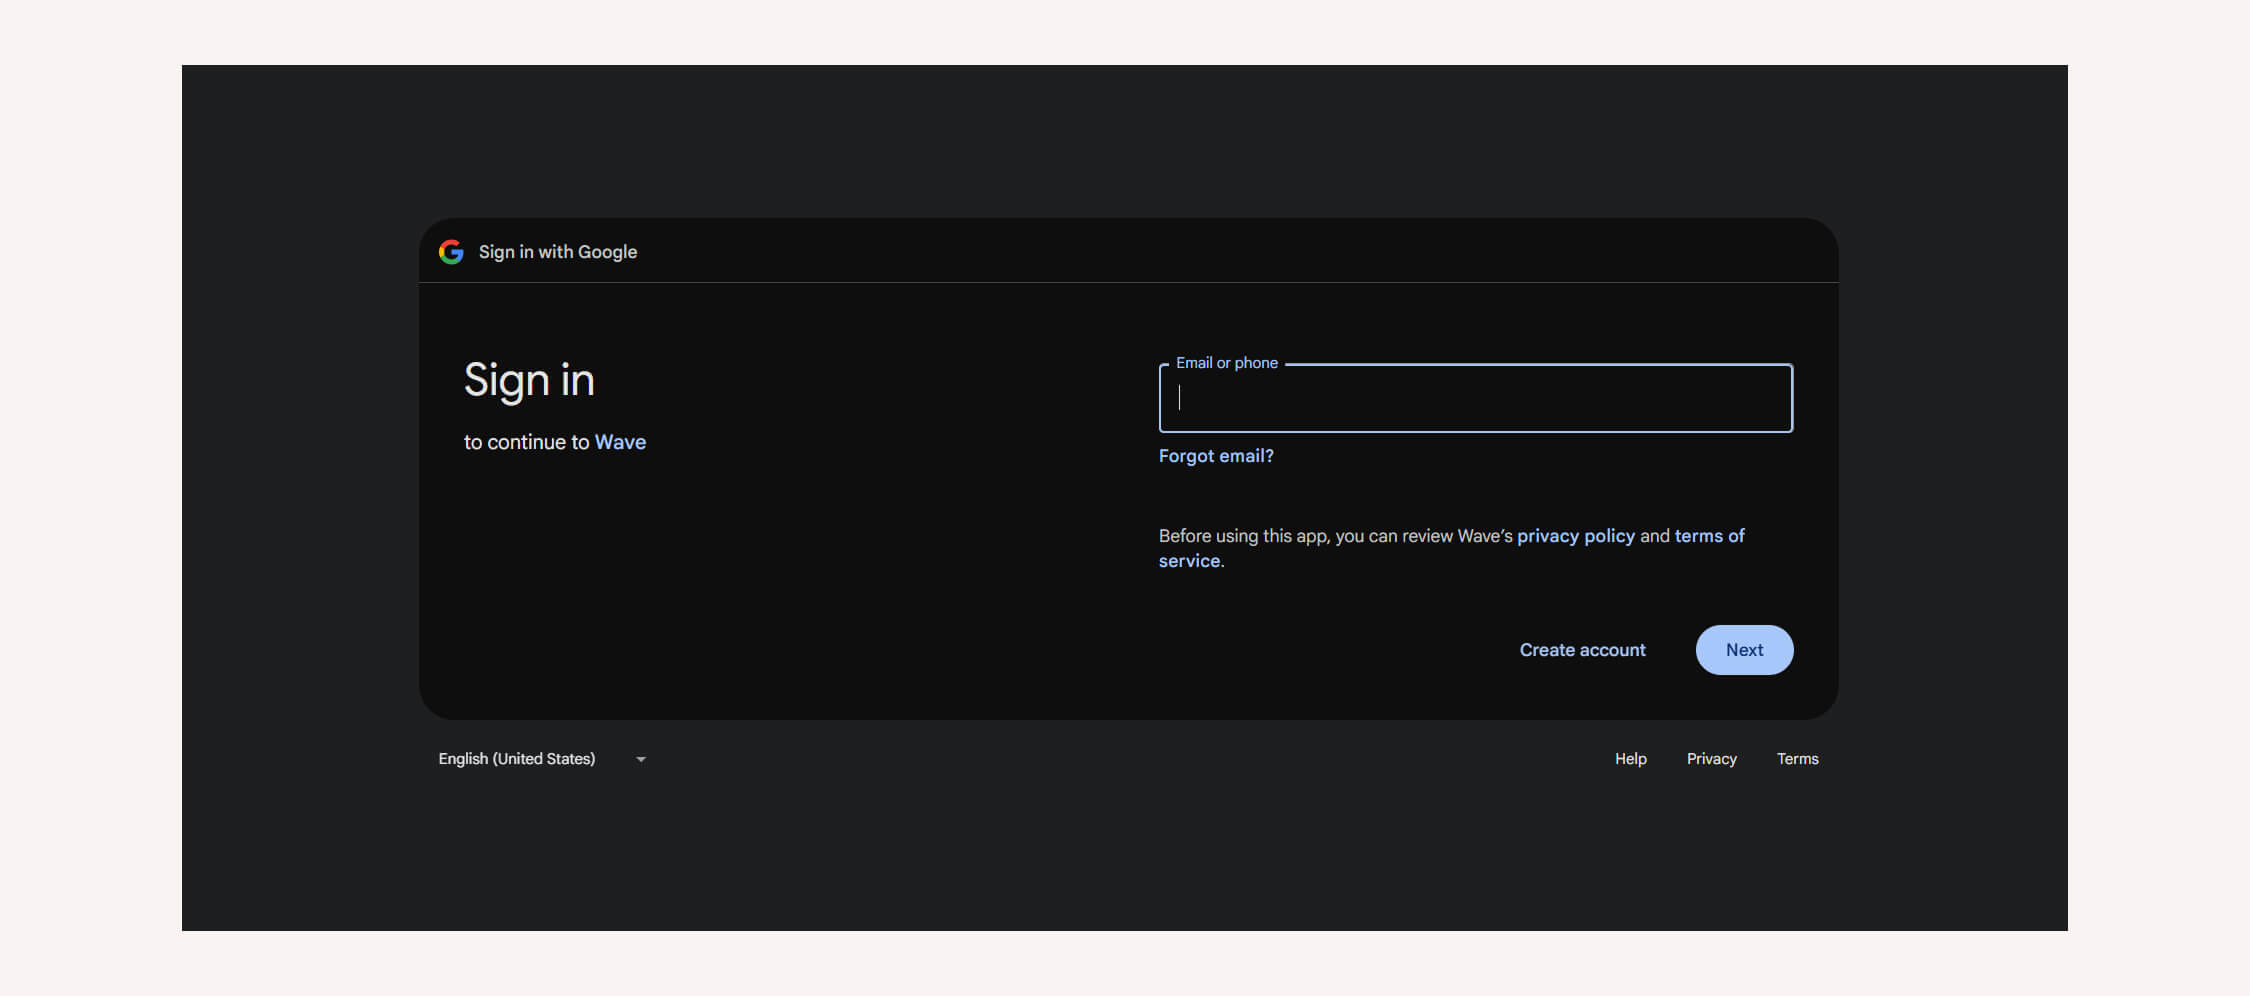Click the Wave link under Sign in
This screenshot has width=2250, height=996.
[620, 441]
